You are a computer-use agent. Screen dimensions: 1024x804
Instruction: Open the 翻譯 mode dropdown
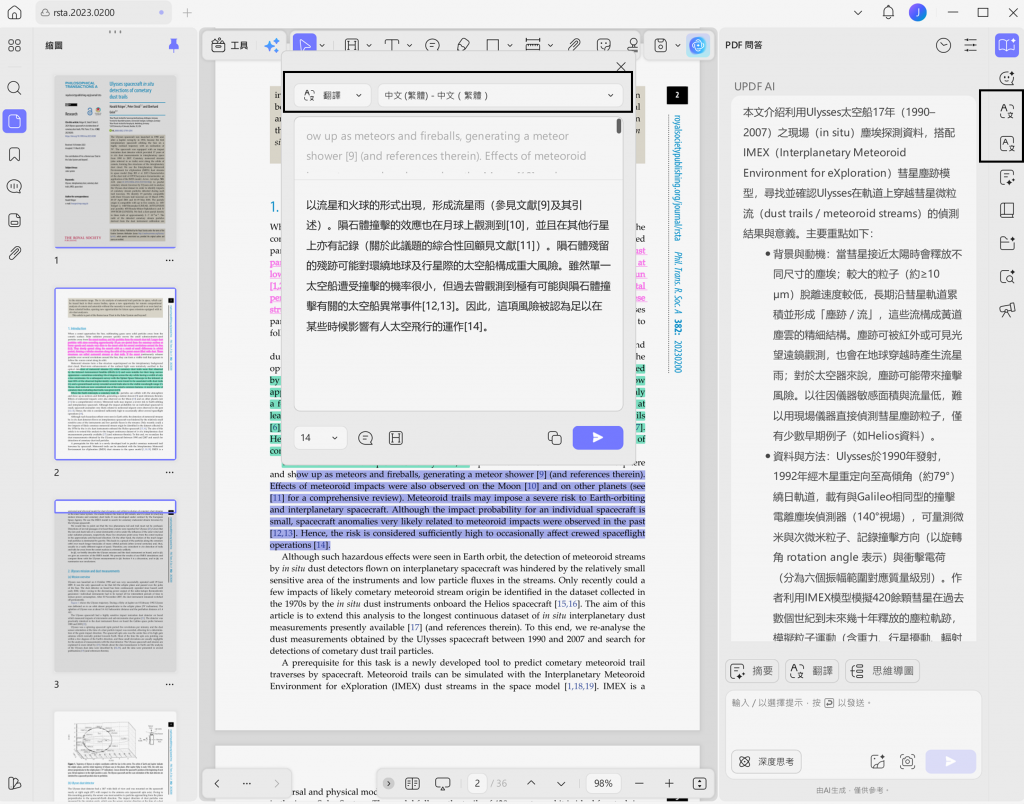[332, 95]
